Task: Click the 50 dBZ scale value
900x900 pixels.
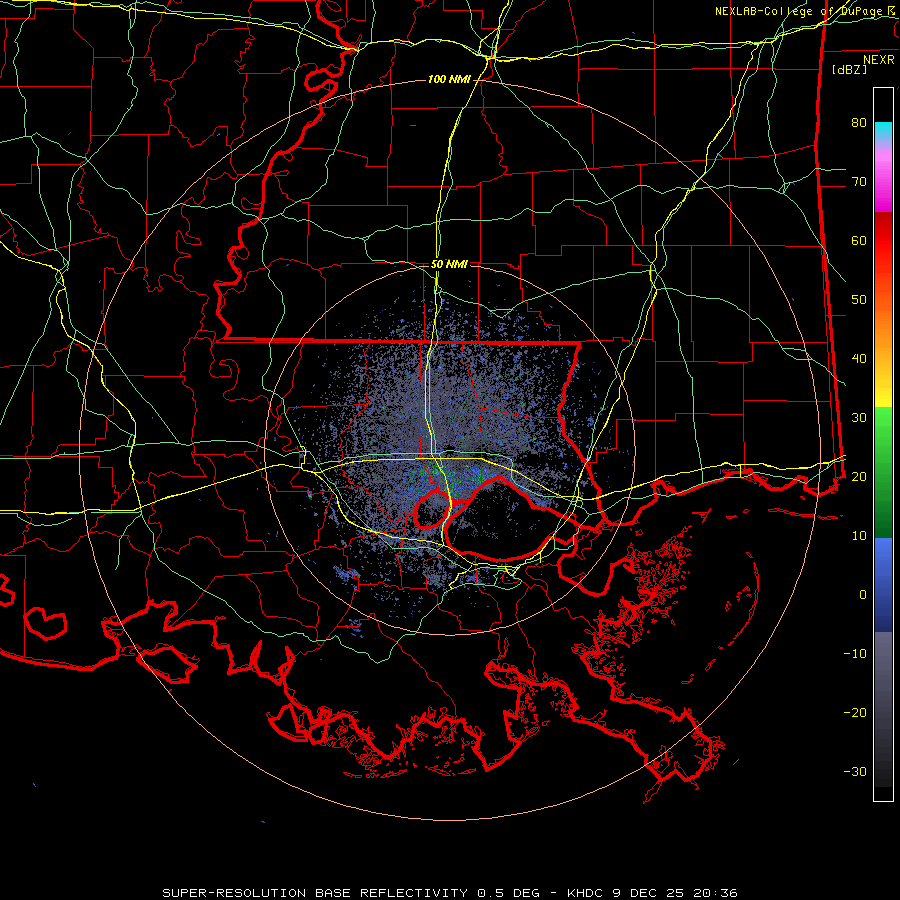Action: 859,300
